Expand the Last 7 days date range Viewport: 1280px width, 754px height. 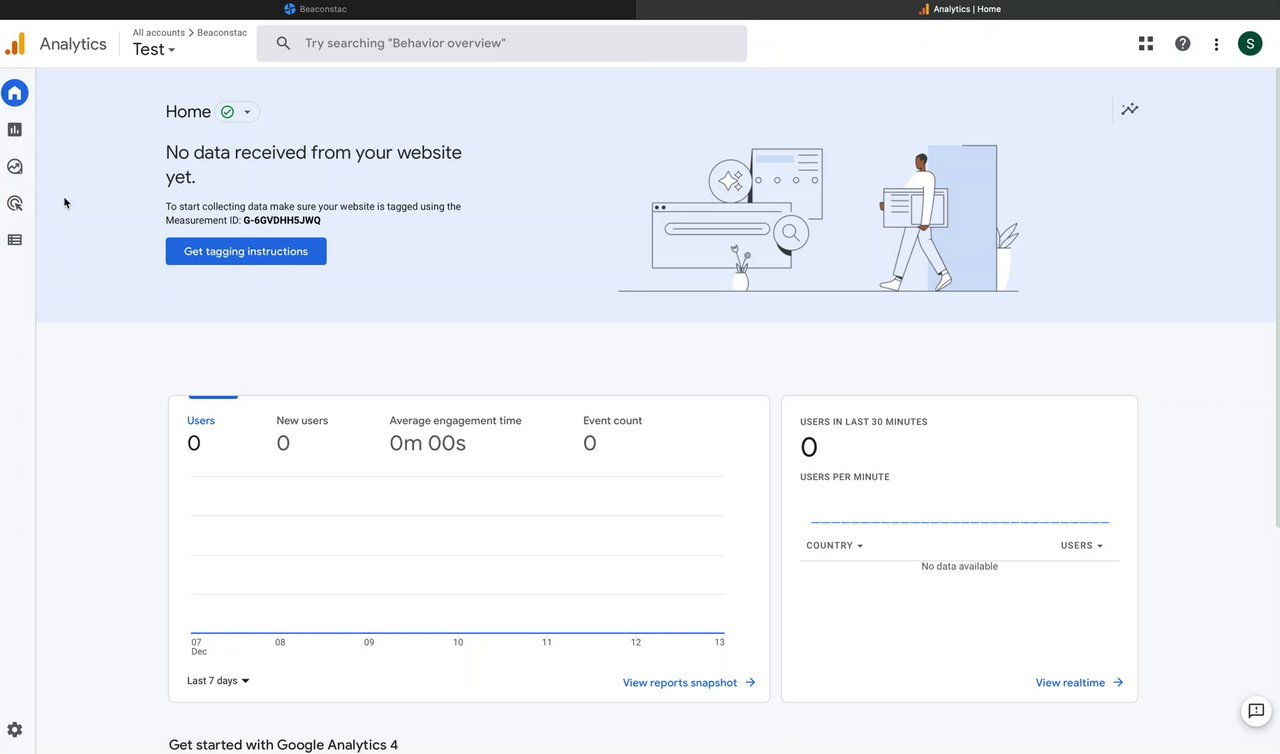[x=218, y=681]
